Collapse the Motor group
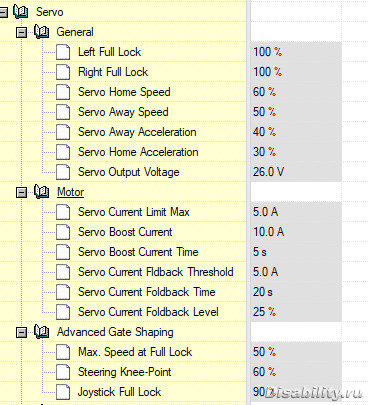This screenshot has height=405, width=368. pos(22,193)
